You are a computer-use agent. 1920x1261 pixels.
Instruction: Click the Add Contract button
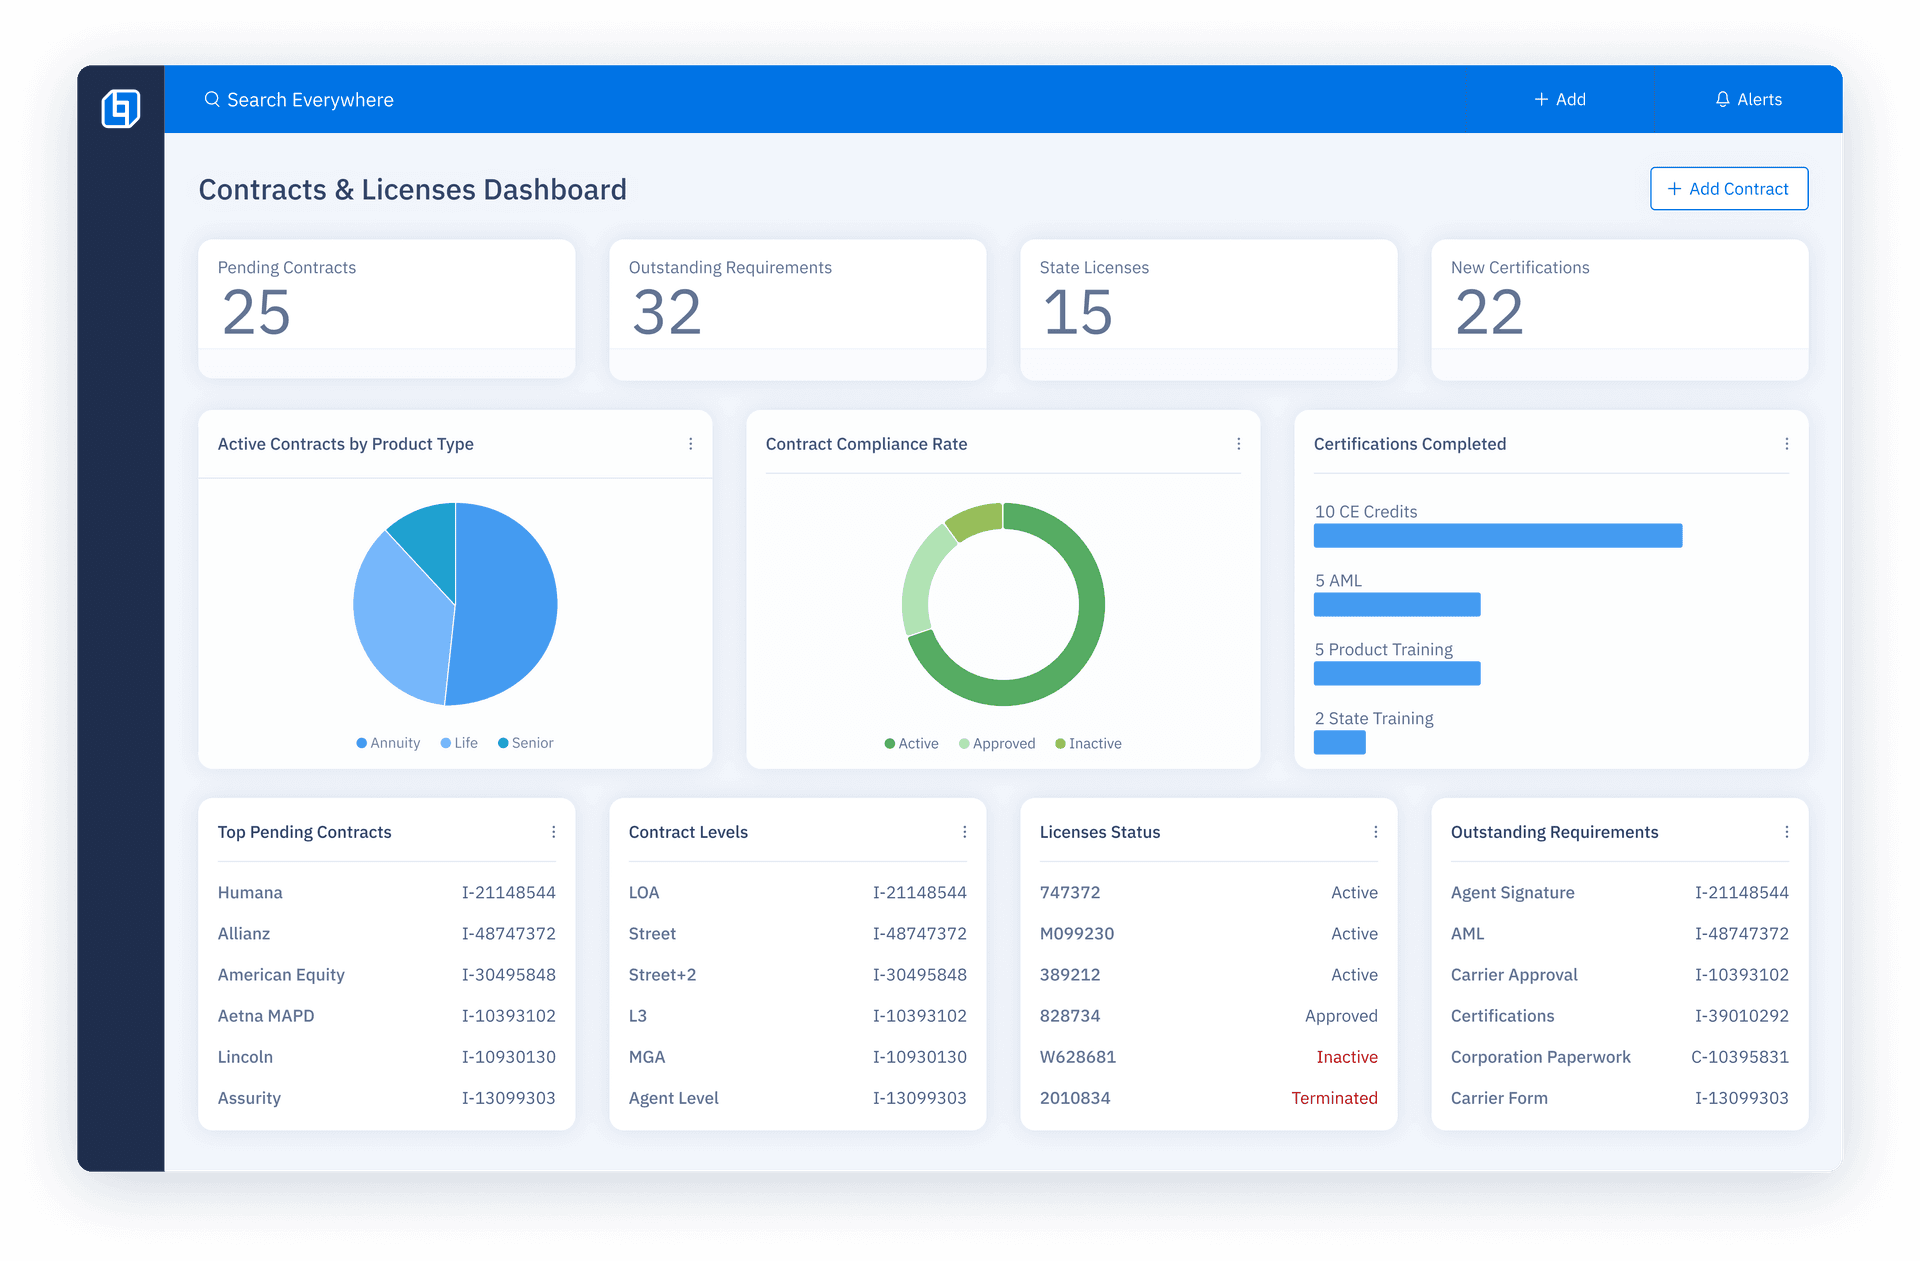(x=1728, y=189)
